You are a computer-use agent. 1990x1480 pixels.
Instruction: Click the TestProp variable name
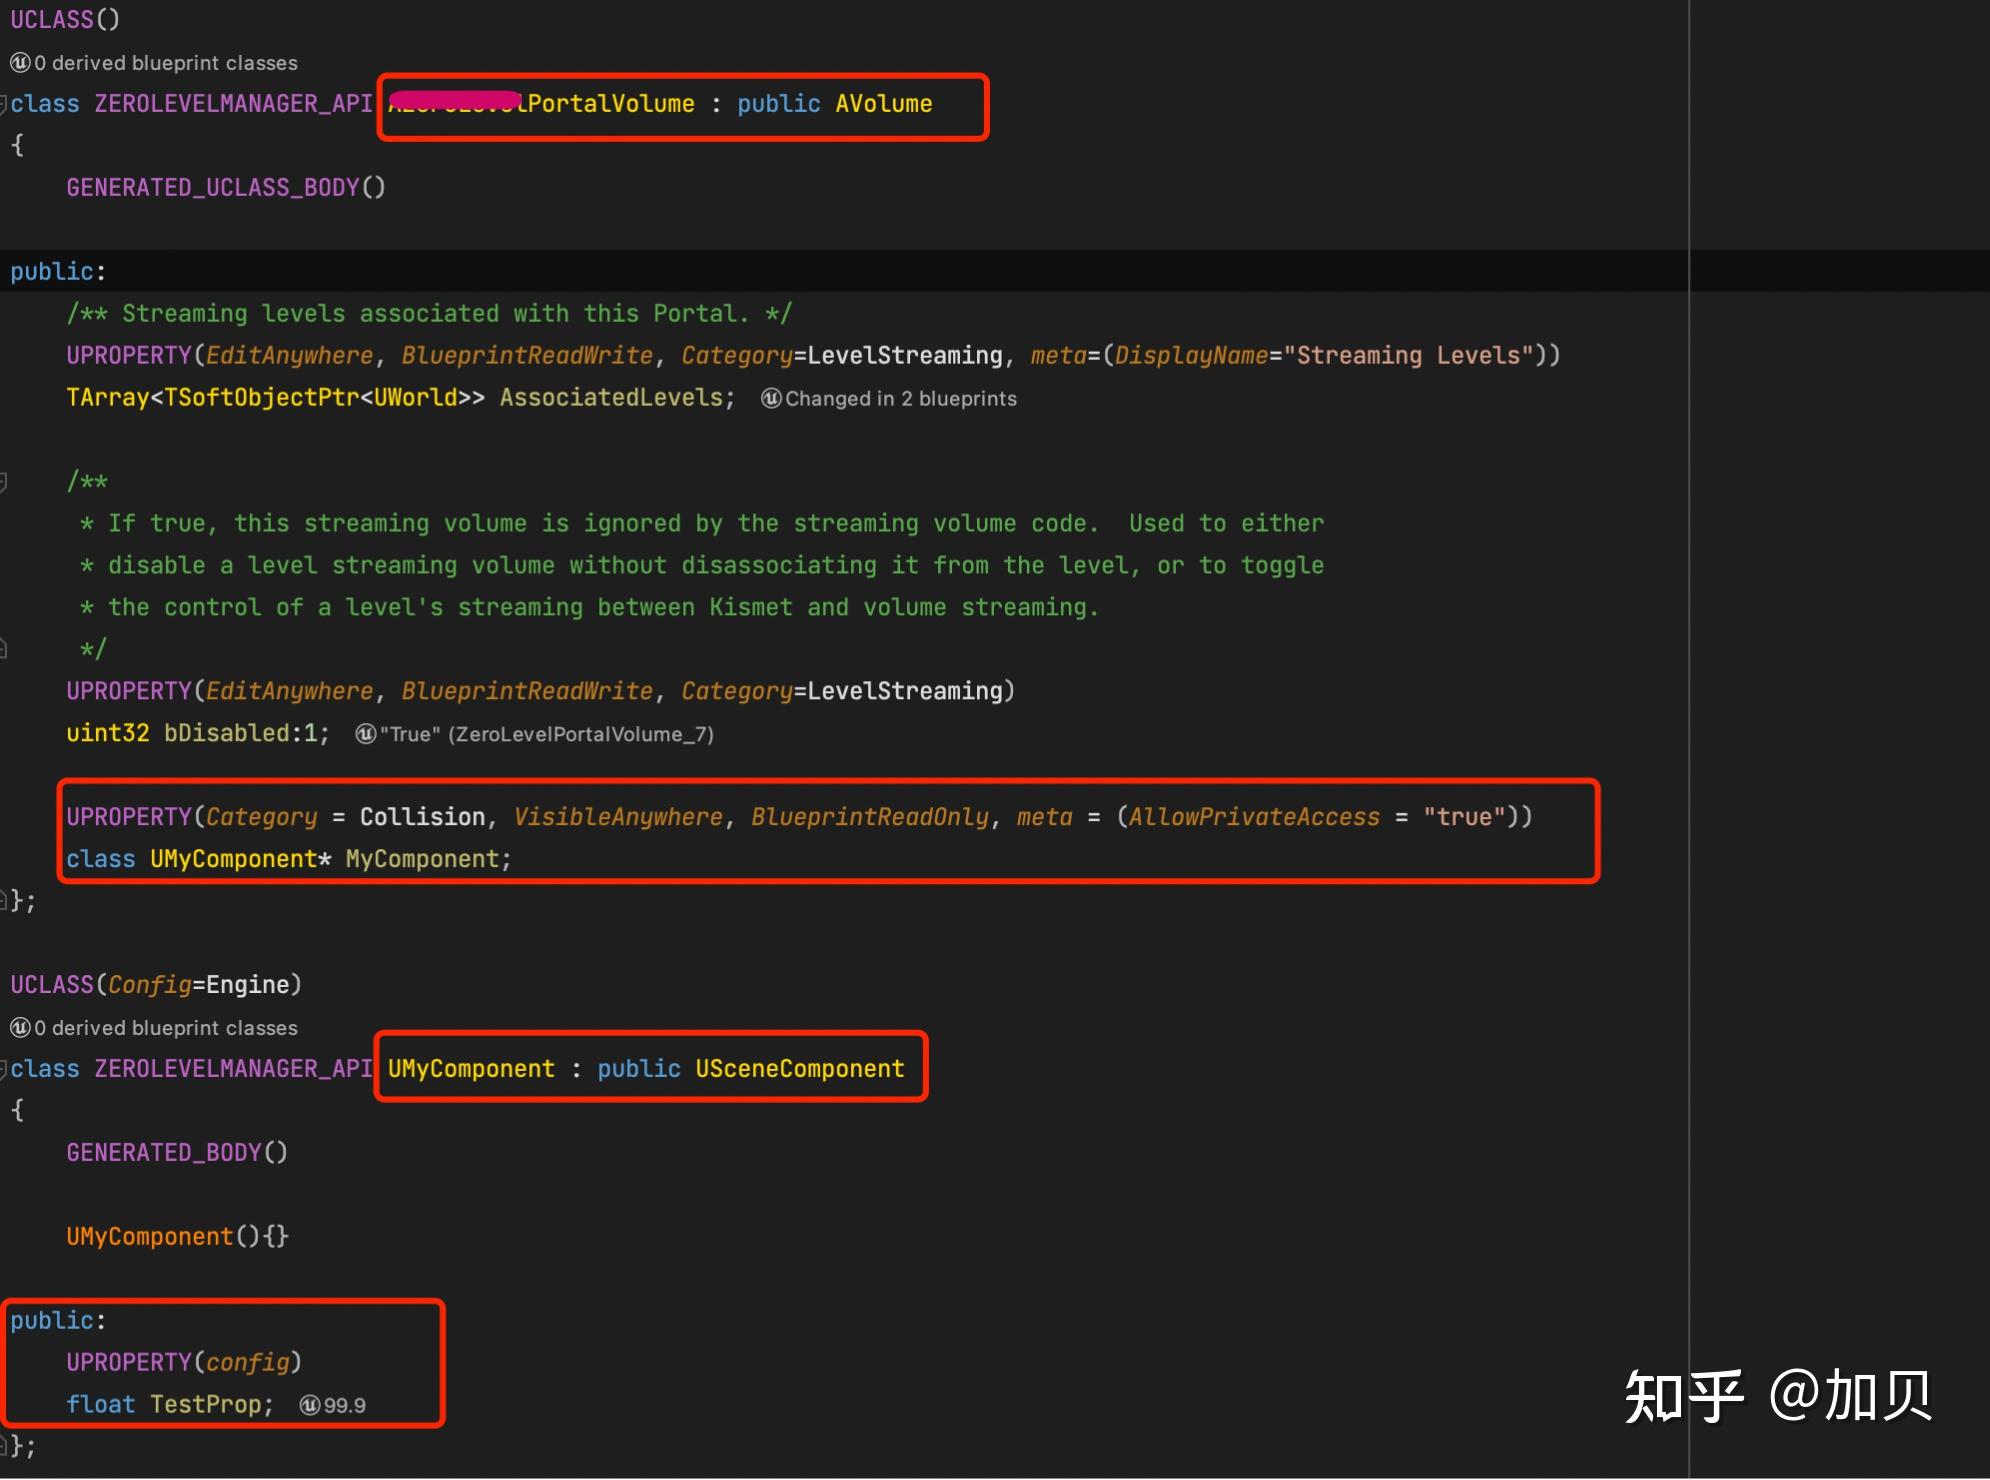pyautogui.click(x=205, y=1404)
